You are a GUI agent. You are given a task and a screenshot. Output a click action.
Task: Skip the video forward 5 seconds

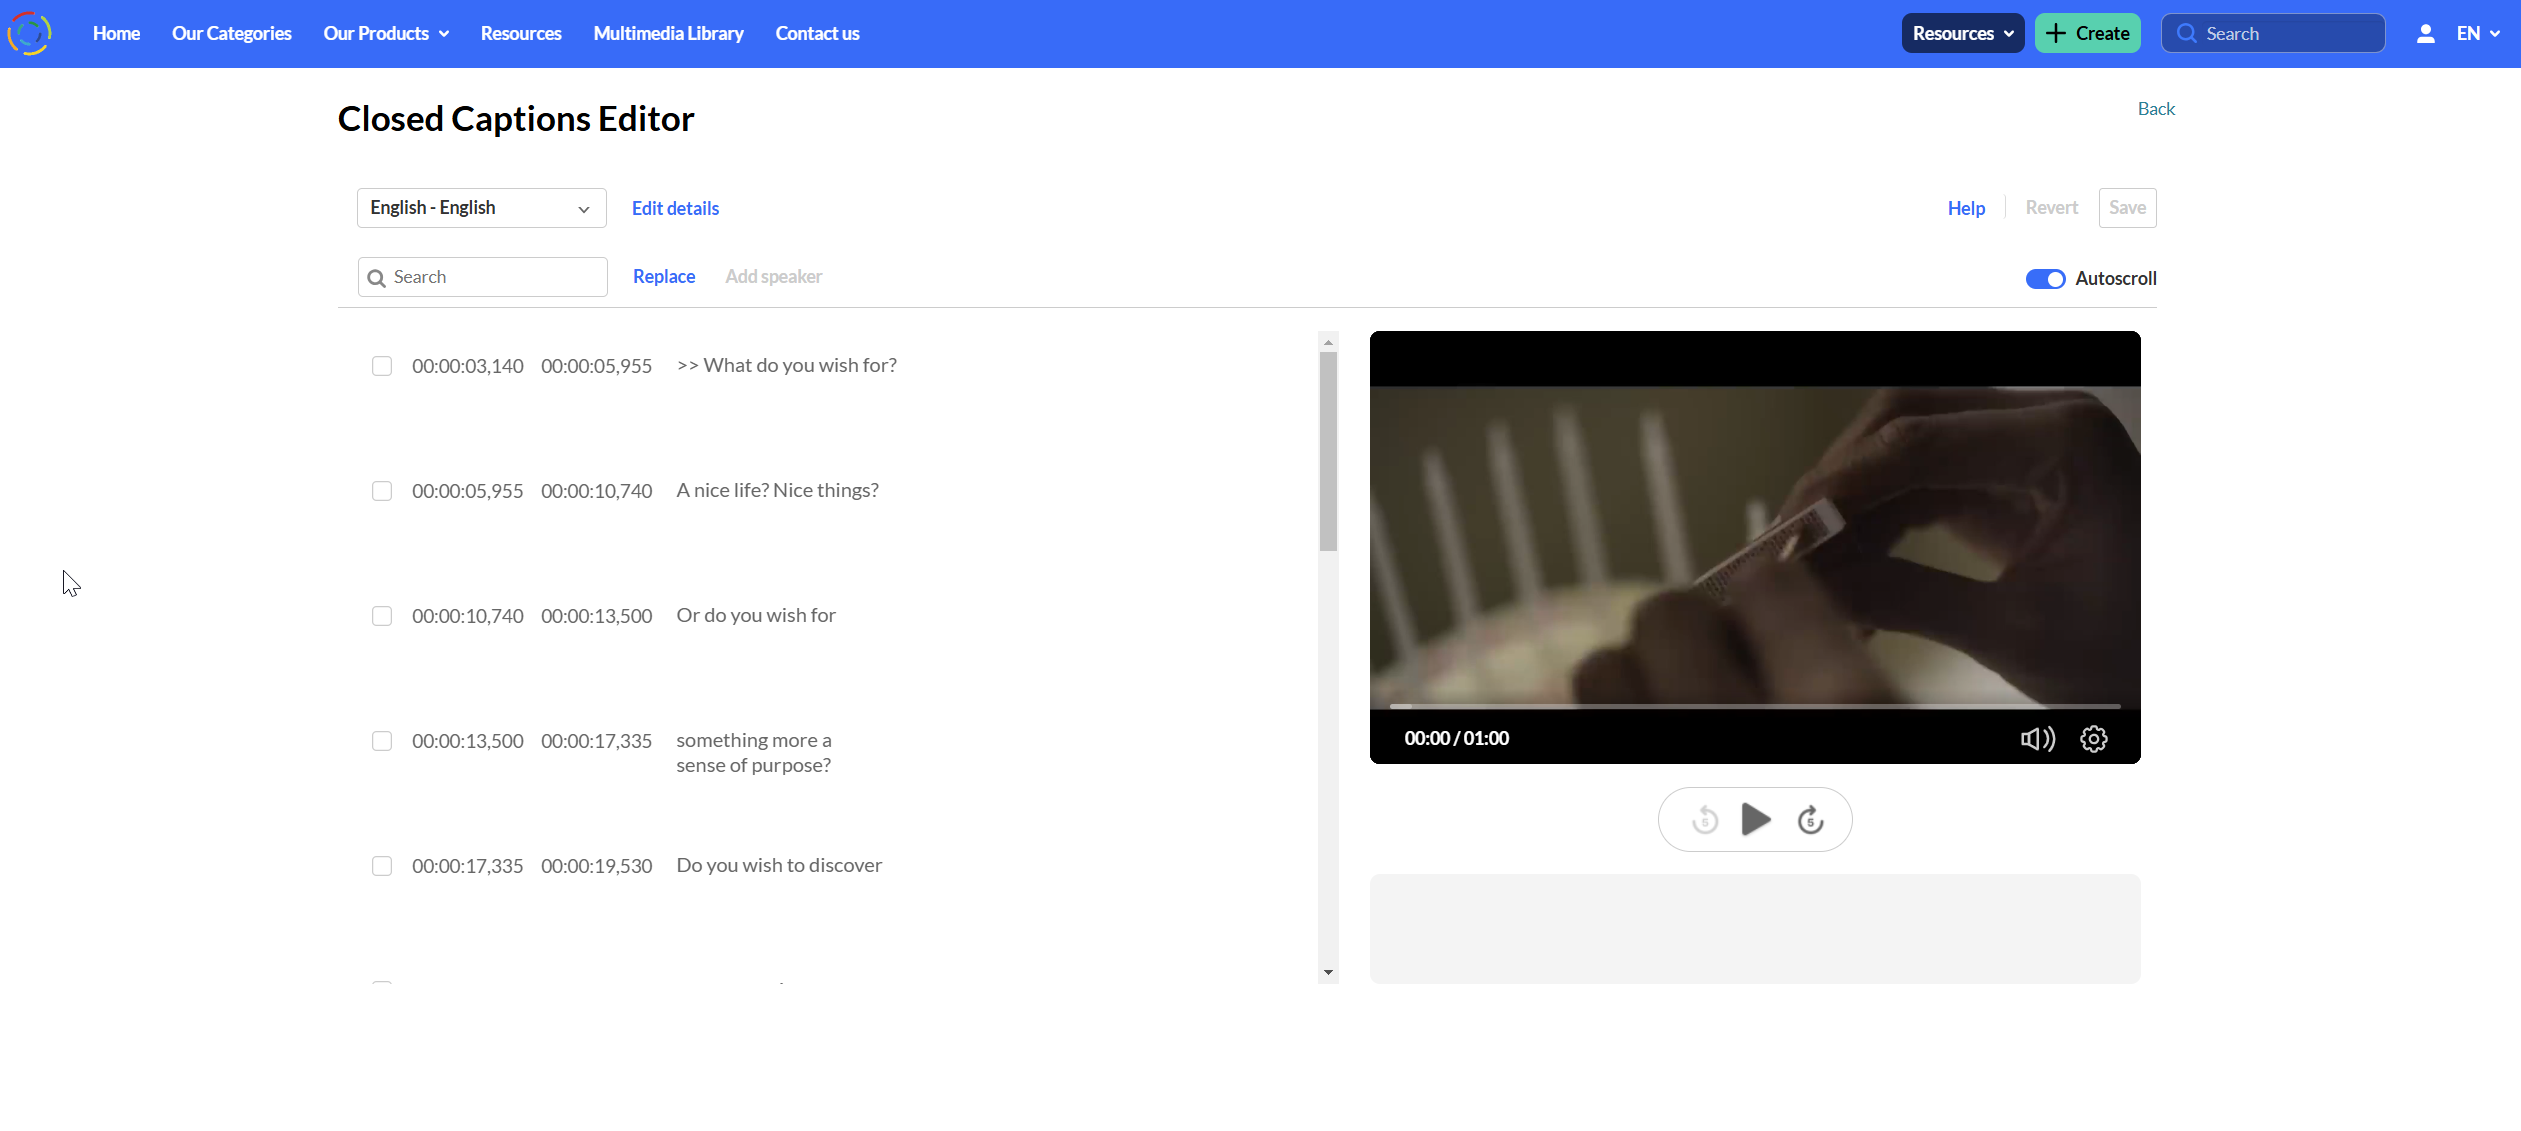point(1810,819)
